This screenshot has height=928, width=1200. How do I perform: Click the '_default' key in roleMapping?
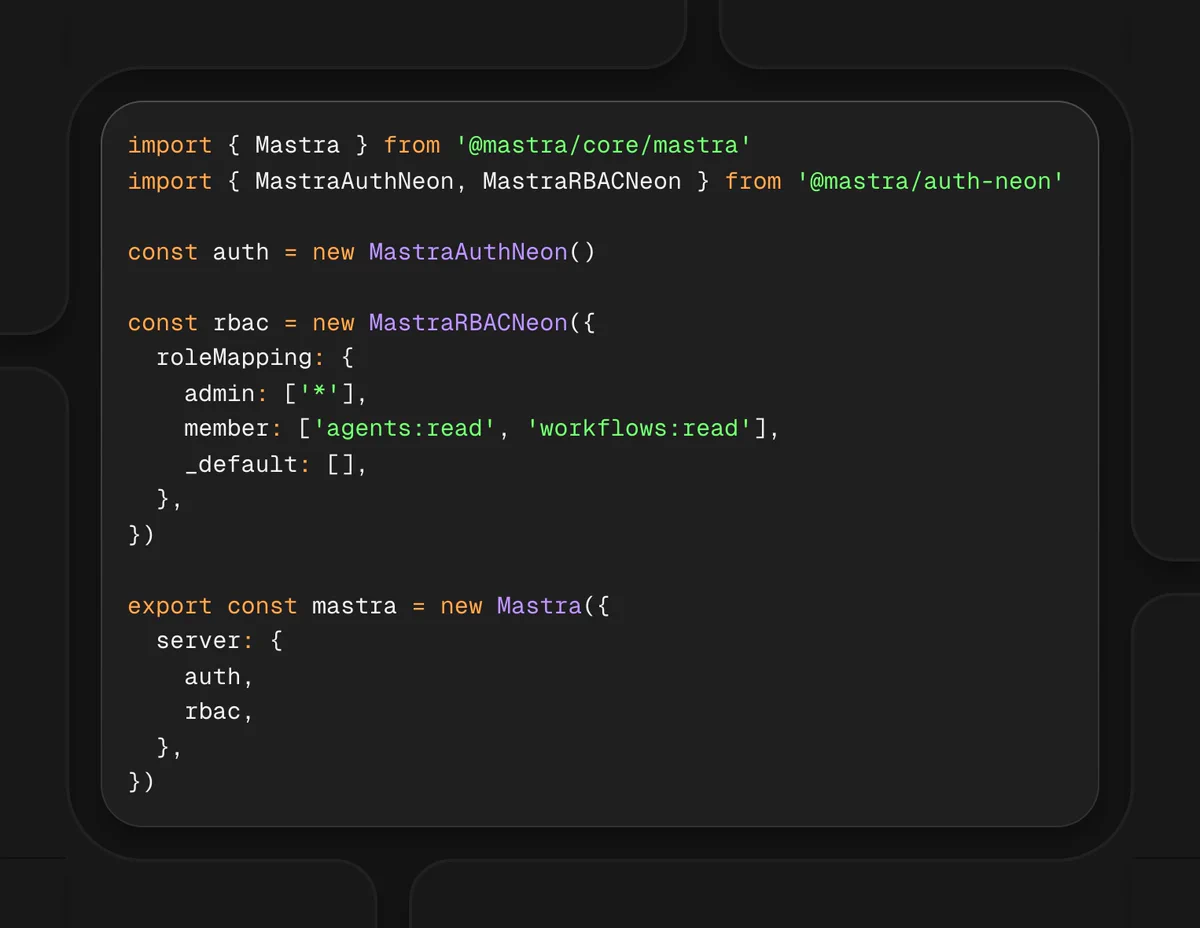click(240, 464)
